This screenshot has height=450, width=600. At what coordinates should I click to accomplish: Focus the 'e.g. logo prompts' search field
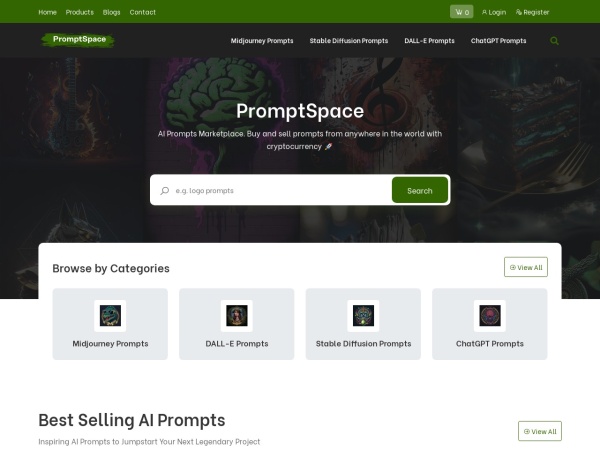tap(281, 191)
